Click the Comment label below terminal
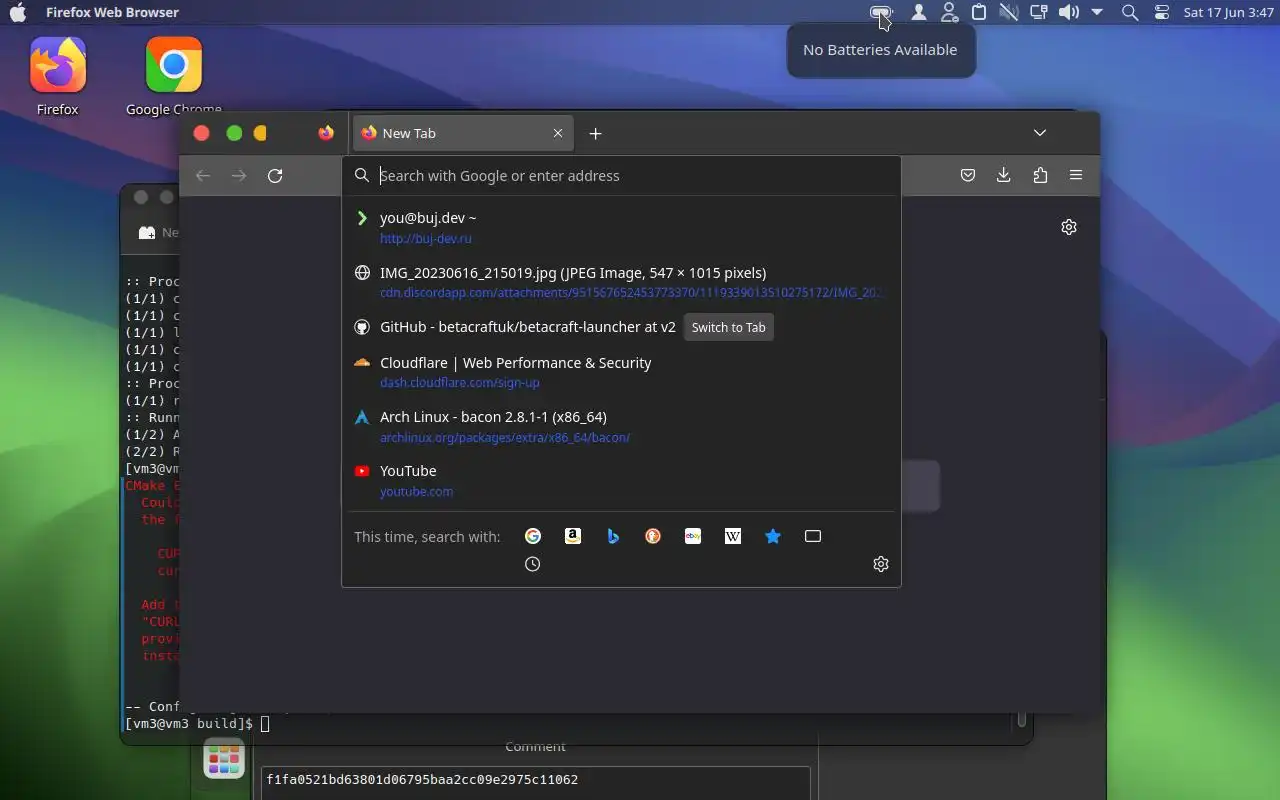The image size is (1280, 800). [536, 746]
